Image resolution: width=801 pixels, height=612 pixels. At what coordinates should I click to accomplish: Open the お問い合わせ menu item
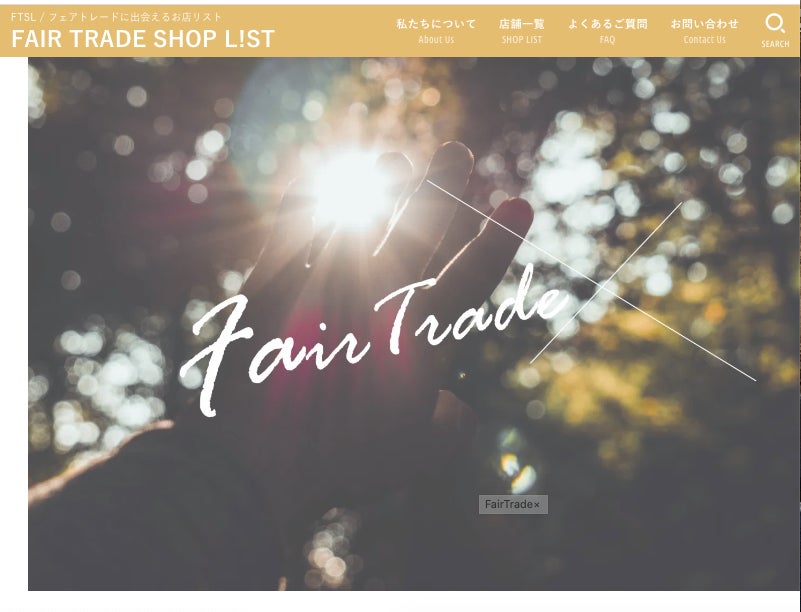[704, 24]
